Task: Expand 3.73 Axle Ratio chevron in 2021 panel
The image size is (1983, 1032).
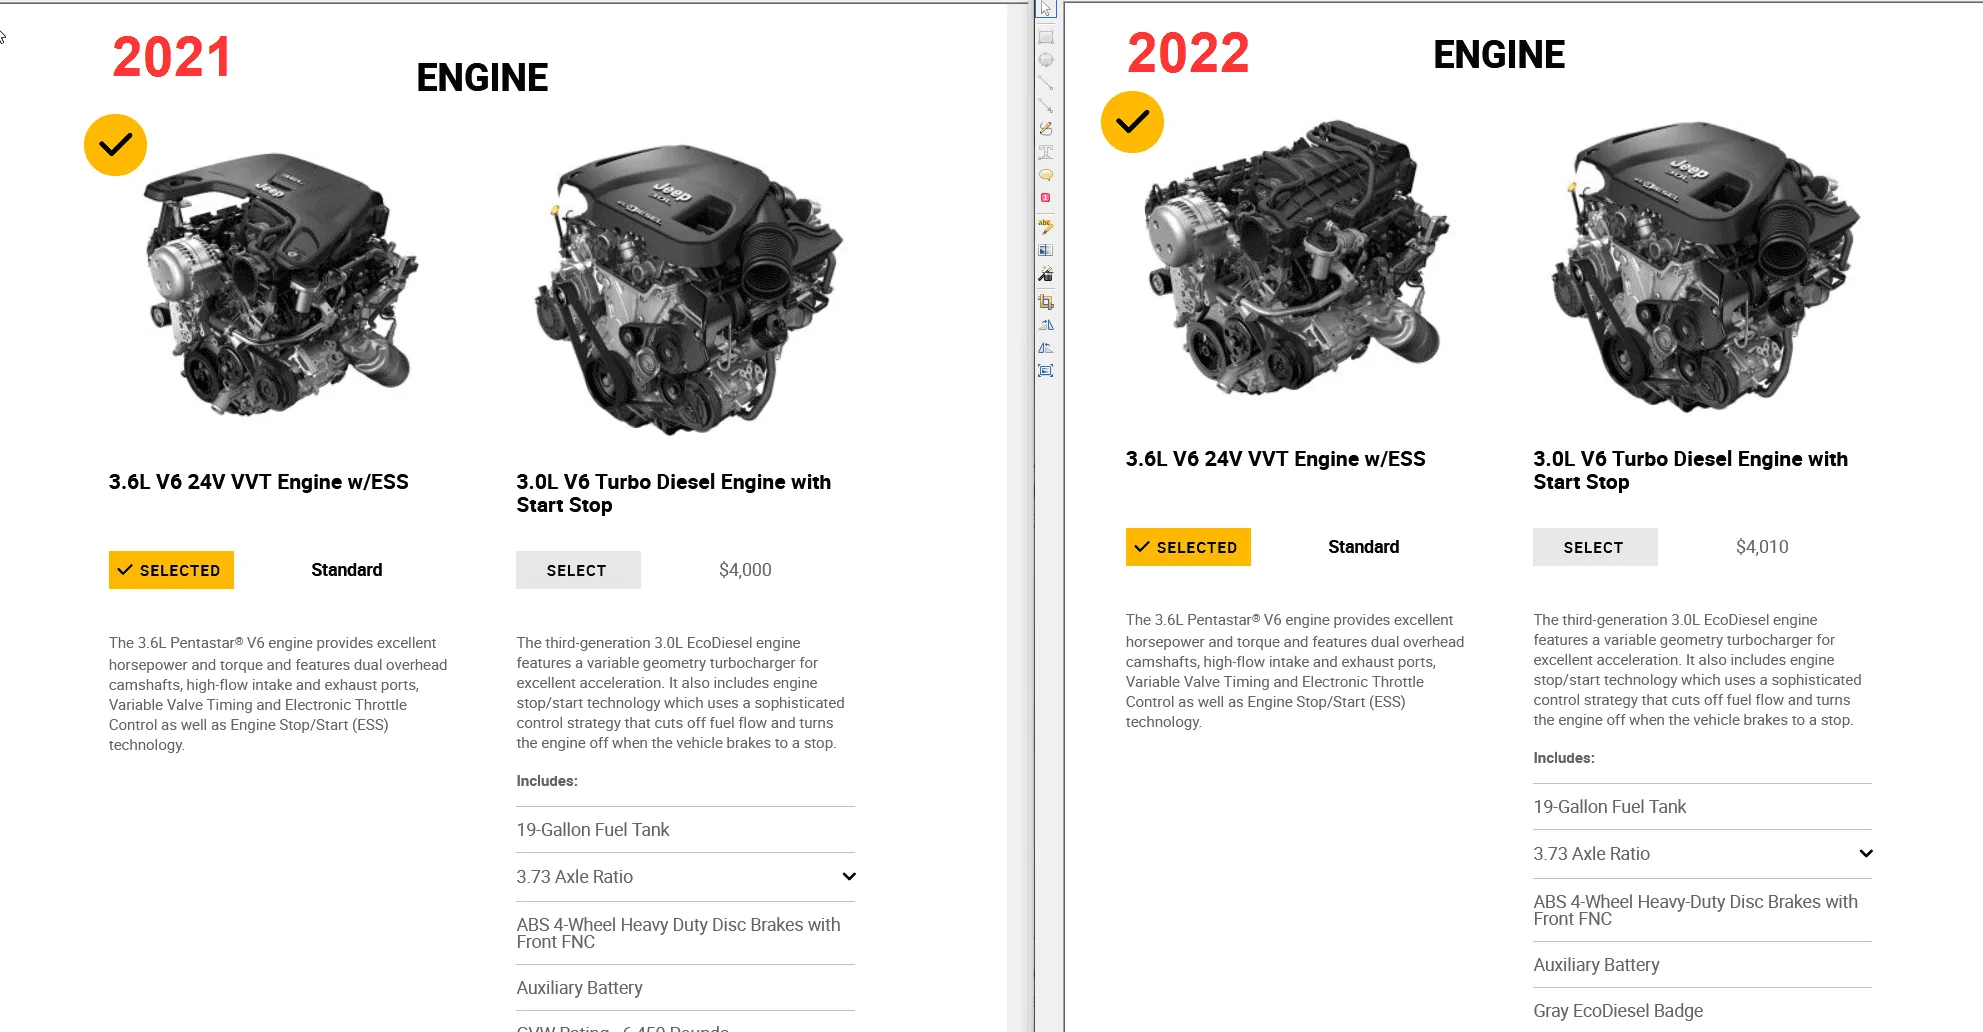Action: (x=849, y=877)
